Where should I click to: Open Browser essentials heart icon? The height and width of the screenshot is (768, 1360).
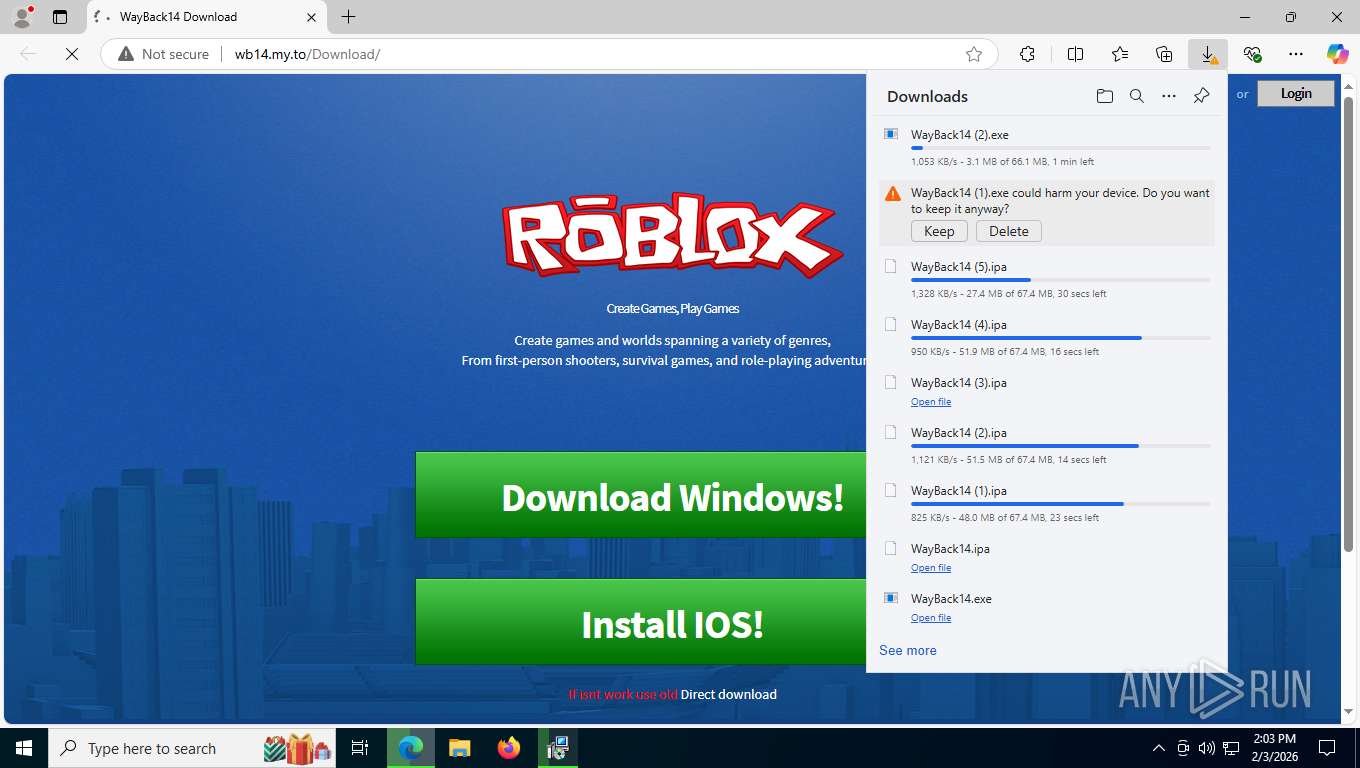click(1252, 54)
